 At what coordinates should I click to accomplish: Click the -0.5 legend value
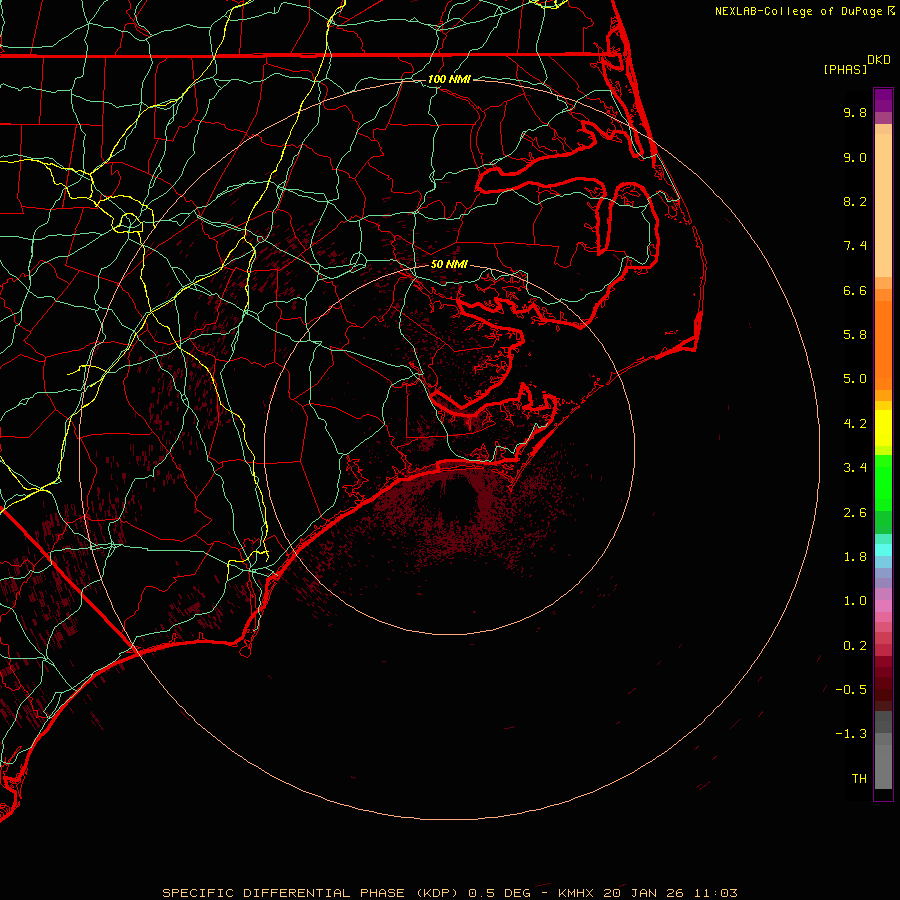(851, 690)
